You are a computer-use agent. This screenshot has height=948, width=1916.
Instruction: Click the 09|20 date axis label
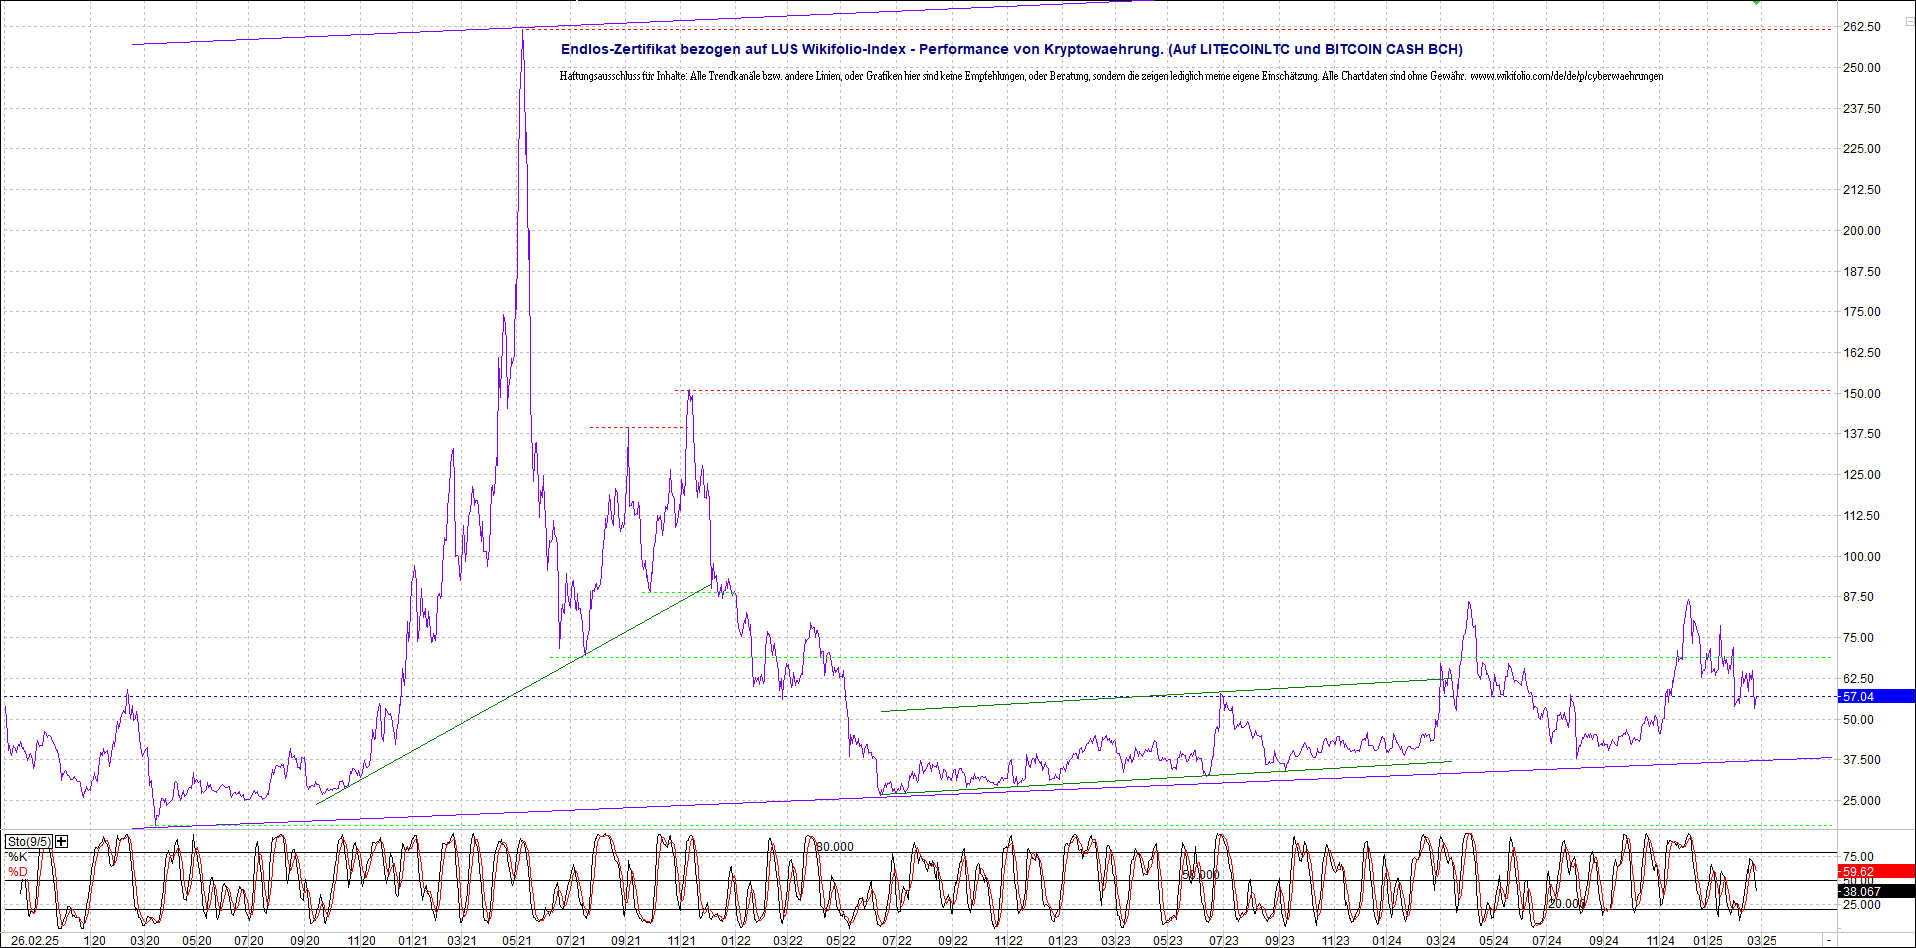(305, 941)
